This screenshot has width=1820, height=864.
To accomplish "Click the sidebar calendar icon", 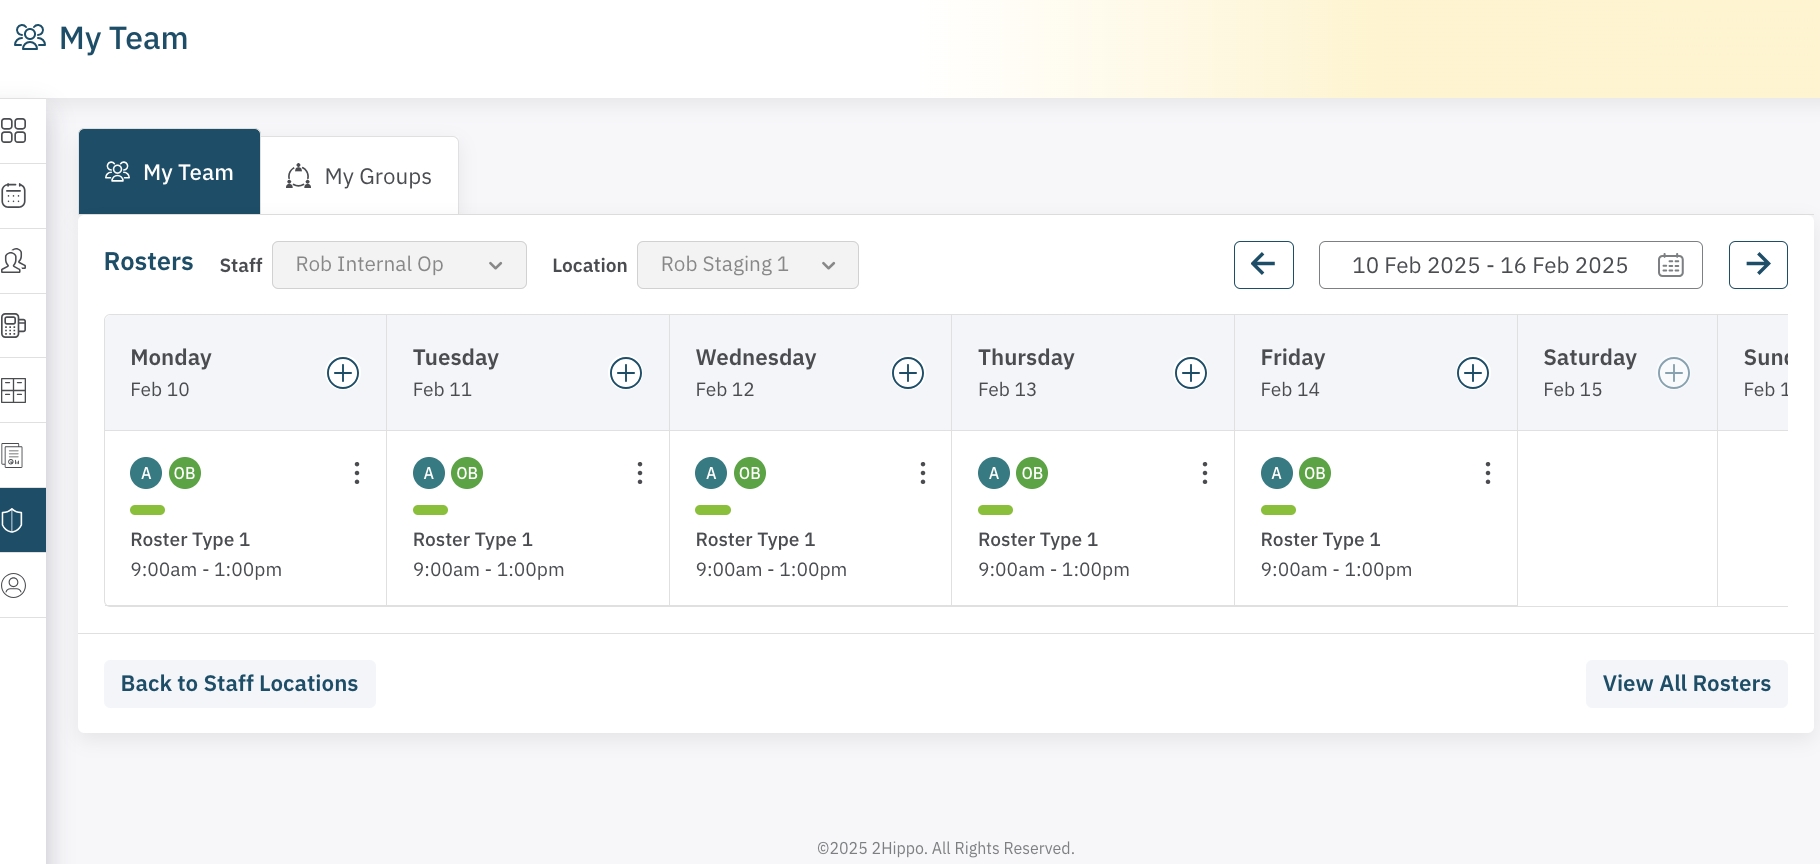I will [x=14, y=196].
